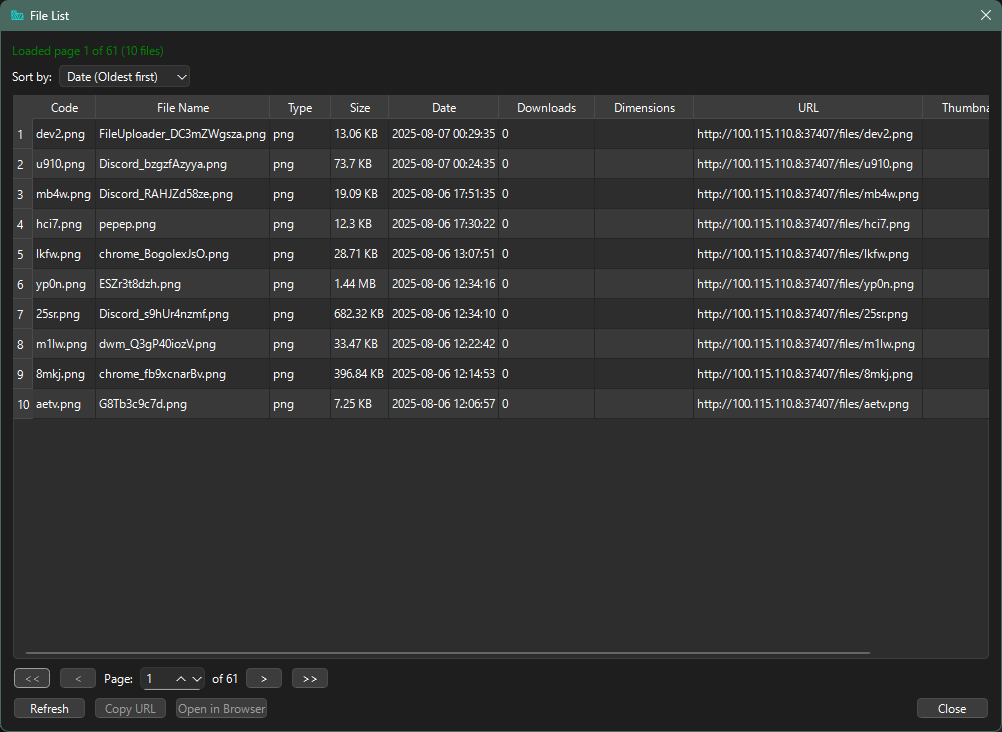
Task: Select row 4 containing pepep.png
Action: click(127, 224)
